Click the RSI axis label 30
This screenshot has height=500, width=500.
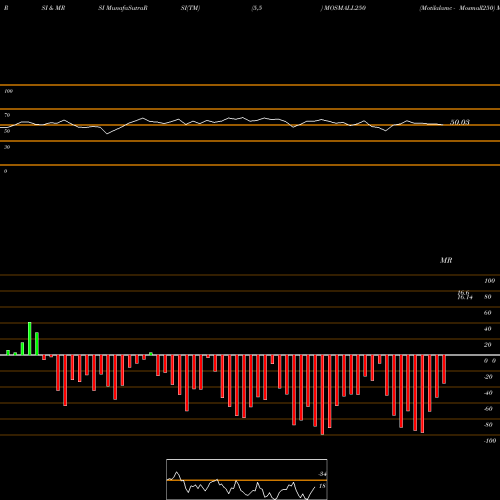coord(7,147)
